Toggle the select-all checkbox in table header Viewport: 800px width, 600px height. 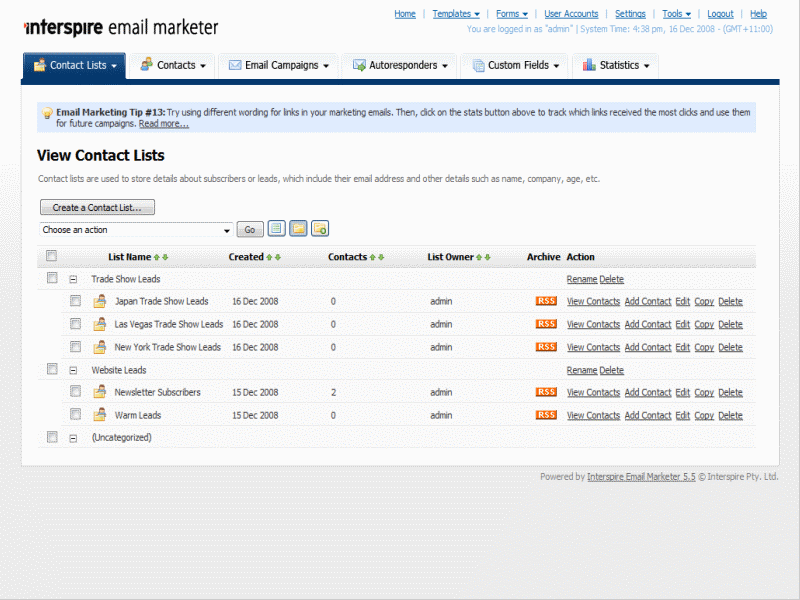pos(52,256)
